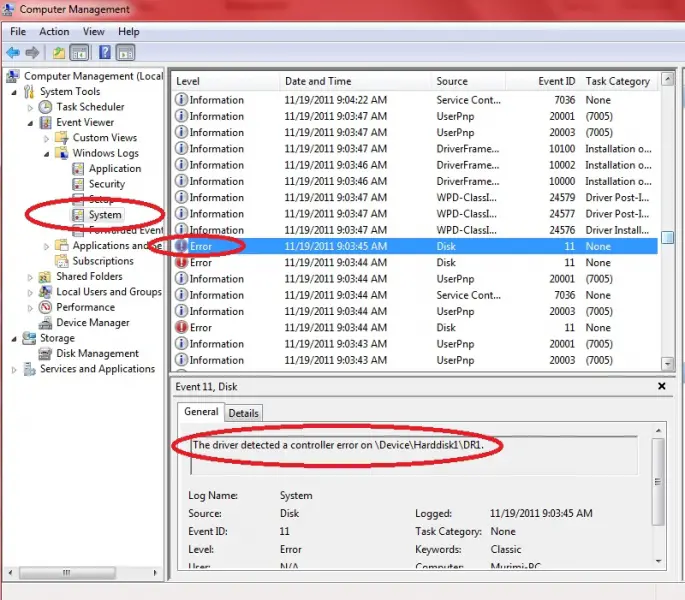Expand the Performance node

pos(30,308)
